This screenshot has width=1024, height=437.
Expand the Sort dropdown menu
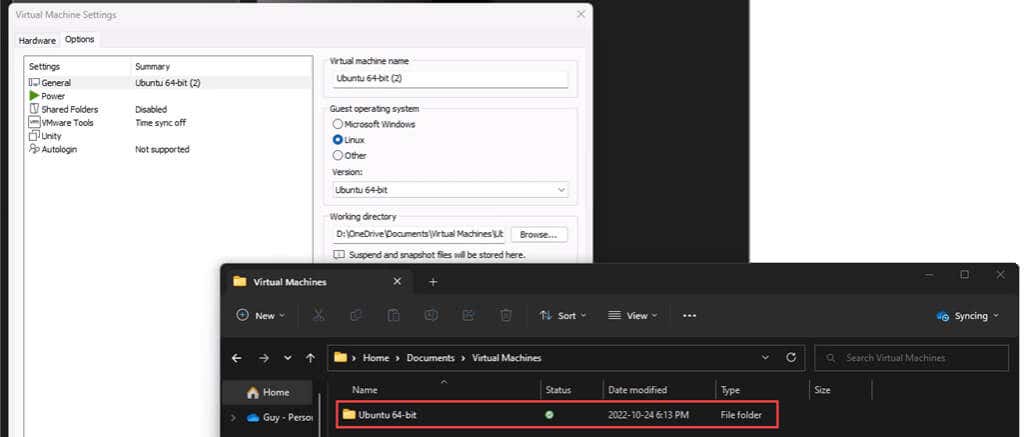563,315
